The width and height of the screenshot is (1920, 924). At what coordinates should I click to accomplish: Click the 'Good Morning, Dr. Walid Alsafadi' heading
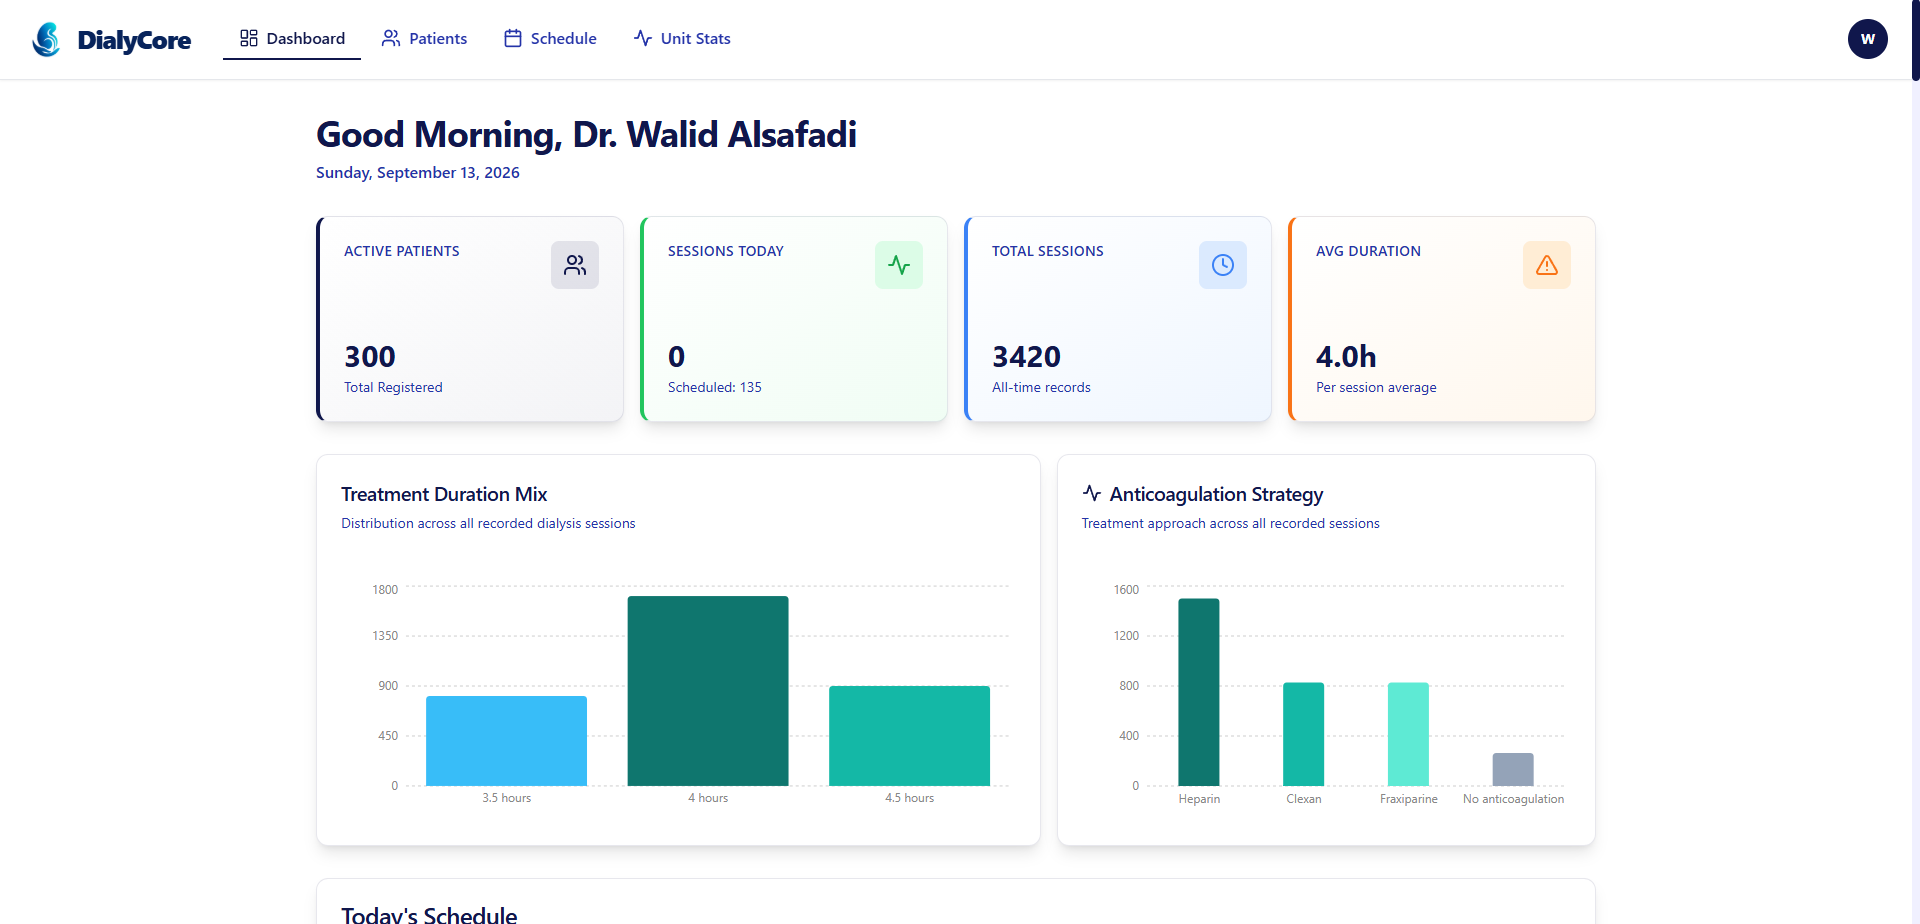click(x=586, y=135)
